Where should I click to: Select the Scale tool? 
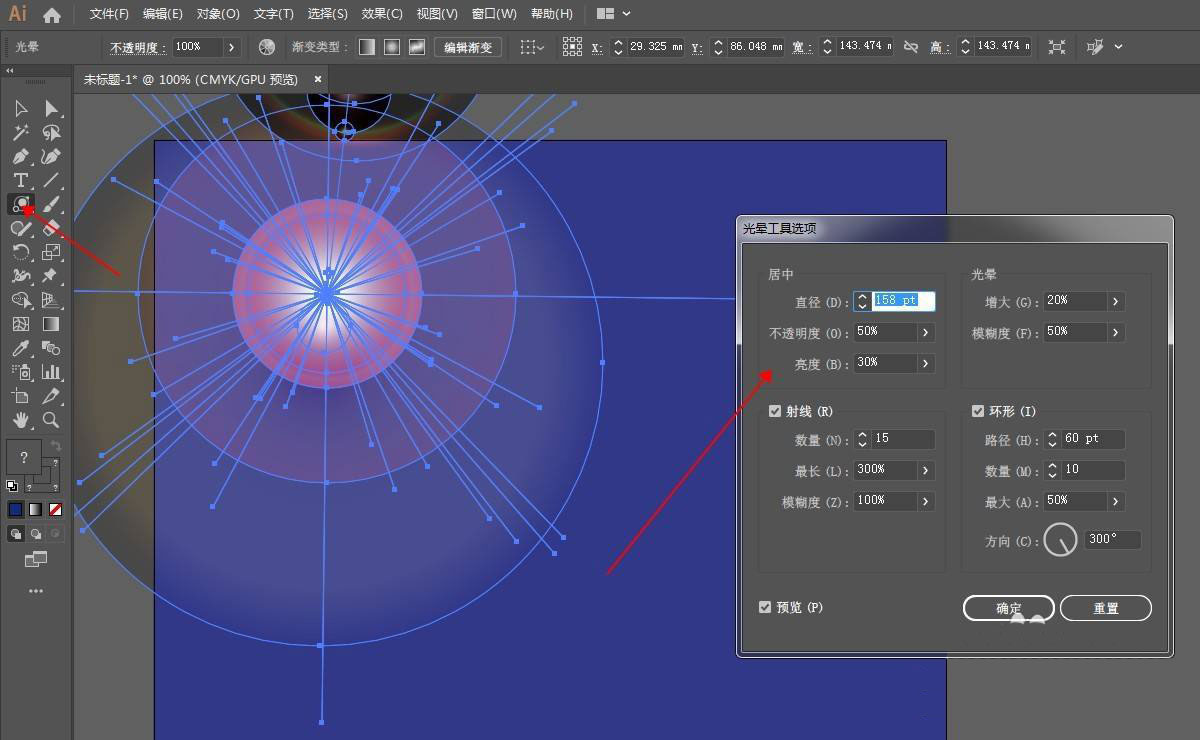(x=51, y=253)
